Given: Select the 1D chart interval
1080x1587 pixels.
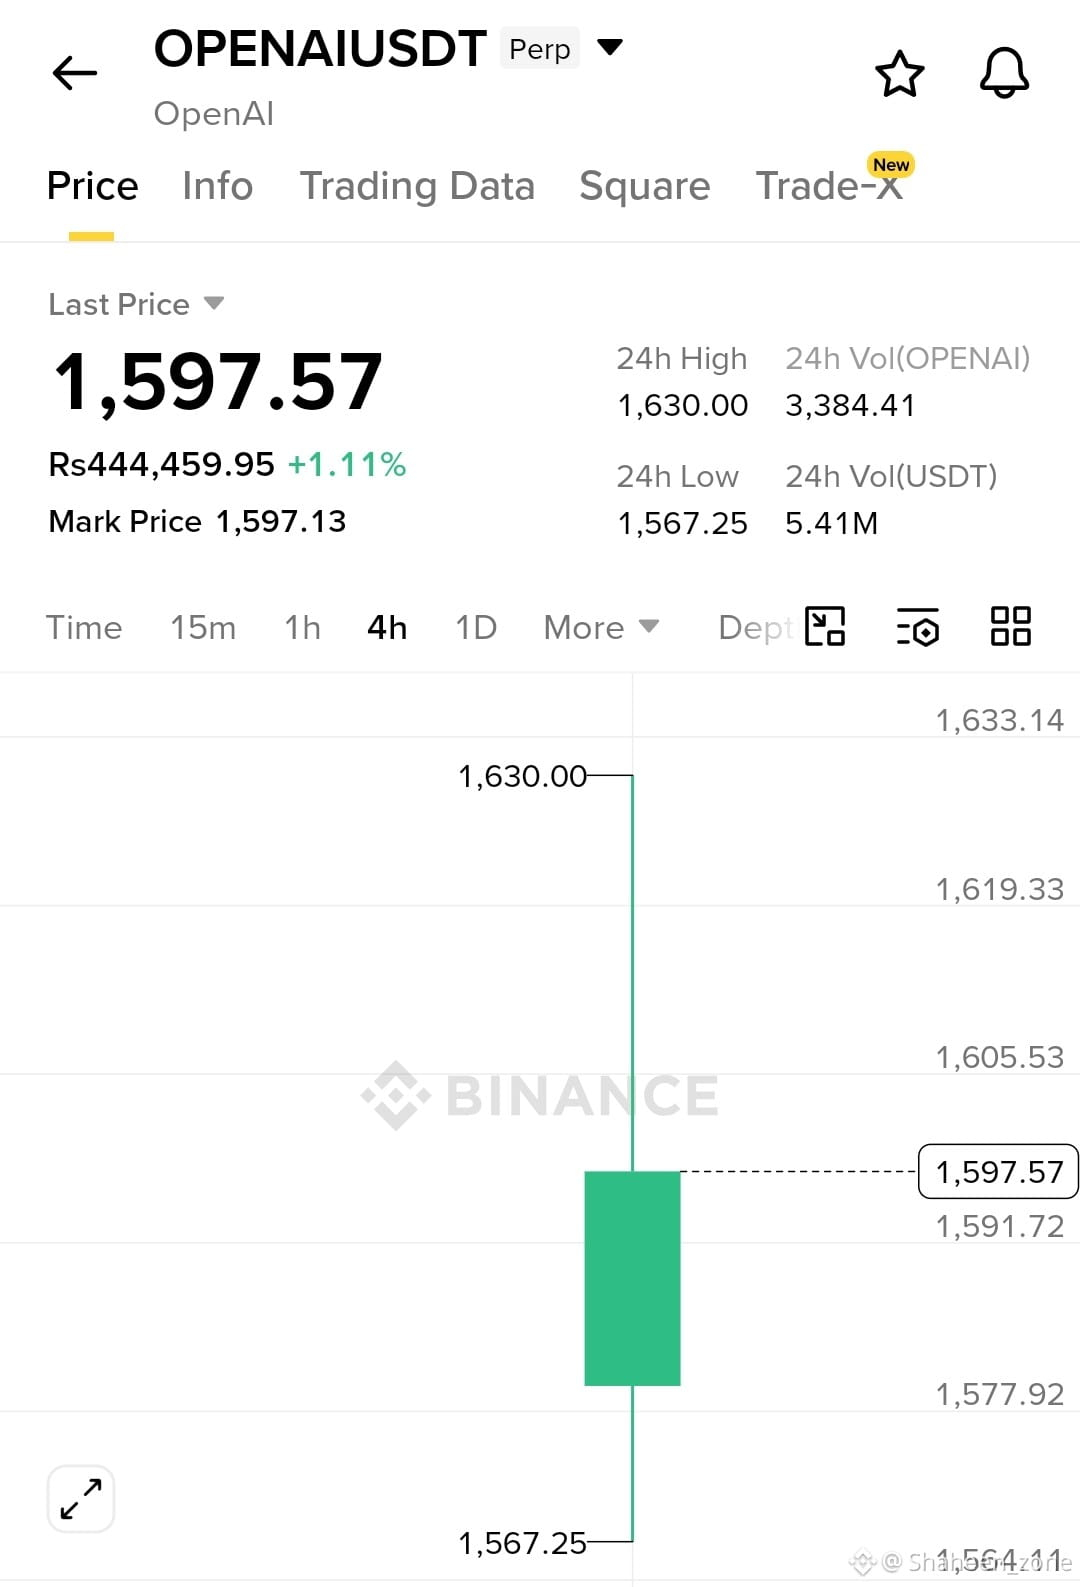Looking at the screenshot, I should point(476,628).
